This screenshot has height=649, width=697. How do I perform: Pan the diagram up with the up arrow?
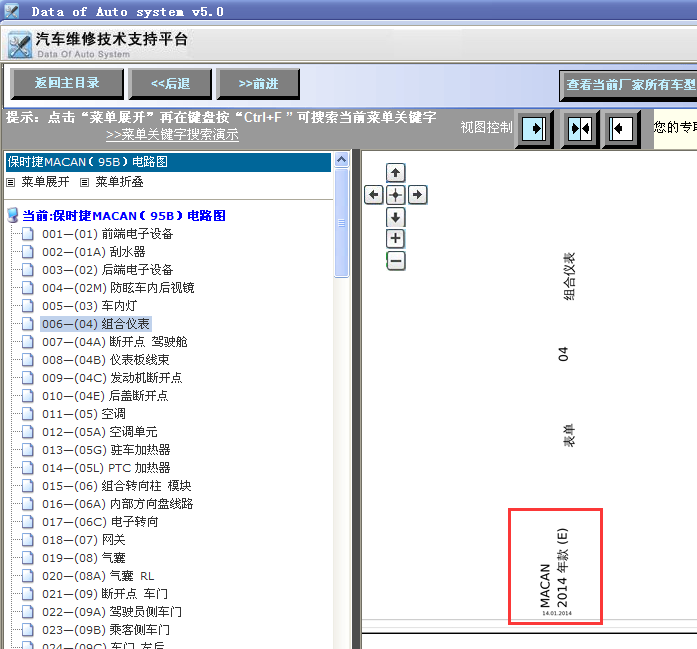pyautogui.click(x=396, y=172)
